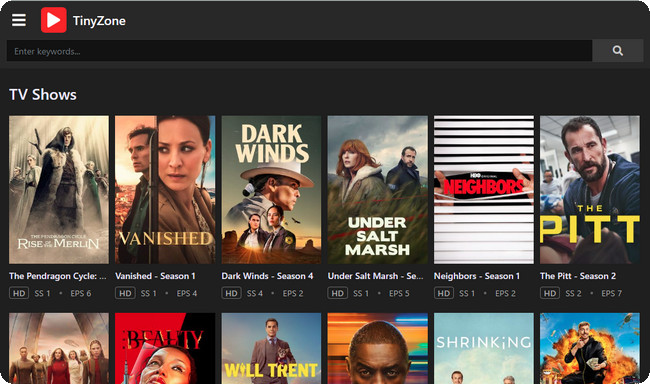The height and width of the screenshot is (384, 650).
Task: Open the Will Trent poster
Action: (271, 348)
